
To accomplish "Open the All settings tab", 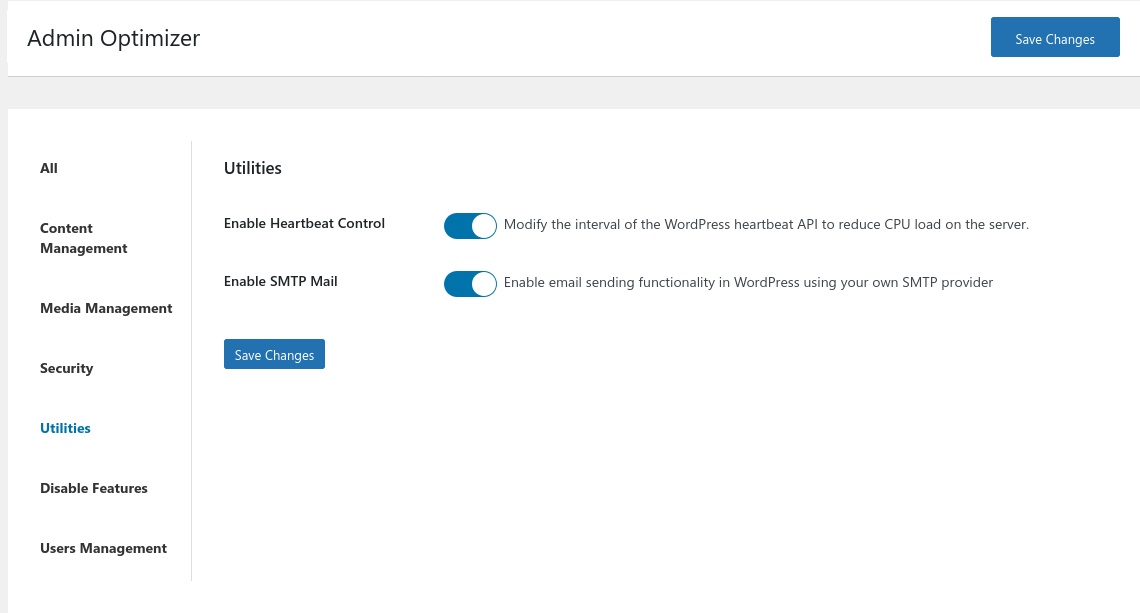I will click(x=49, y=169).
